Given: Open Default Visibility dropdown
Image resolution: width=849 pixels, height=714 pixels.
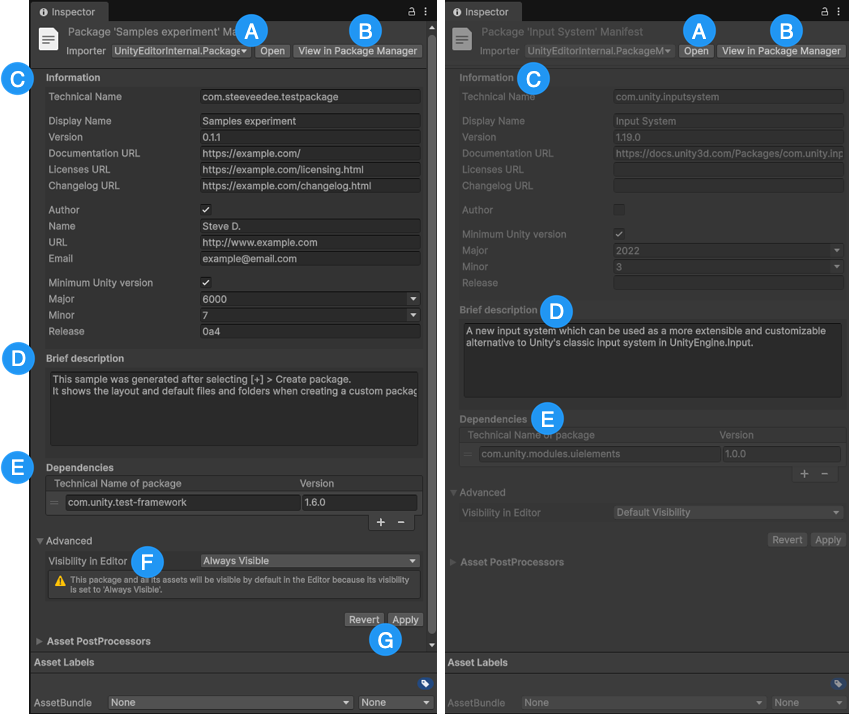Looking at the screenshot, I should [x=728, y=513].
